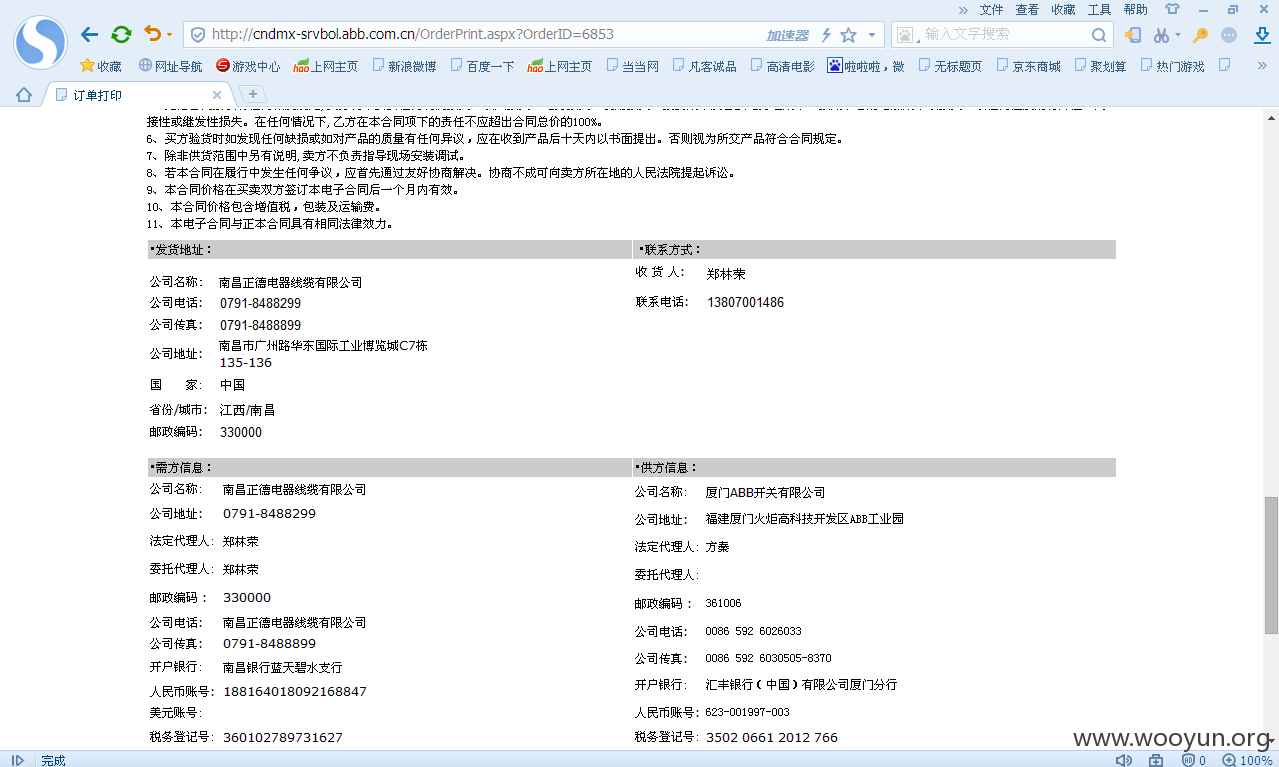The image size is (1279, 767).
Task: Open the 收藏 menu
Action: [x=1063, y=10]
